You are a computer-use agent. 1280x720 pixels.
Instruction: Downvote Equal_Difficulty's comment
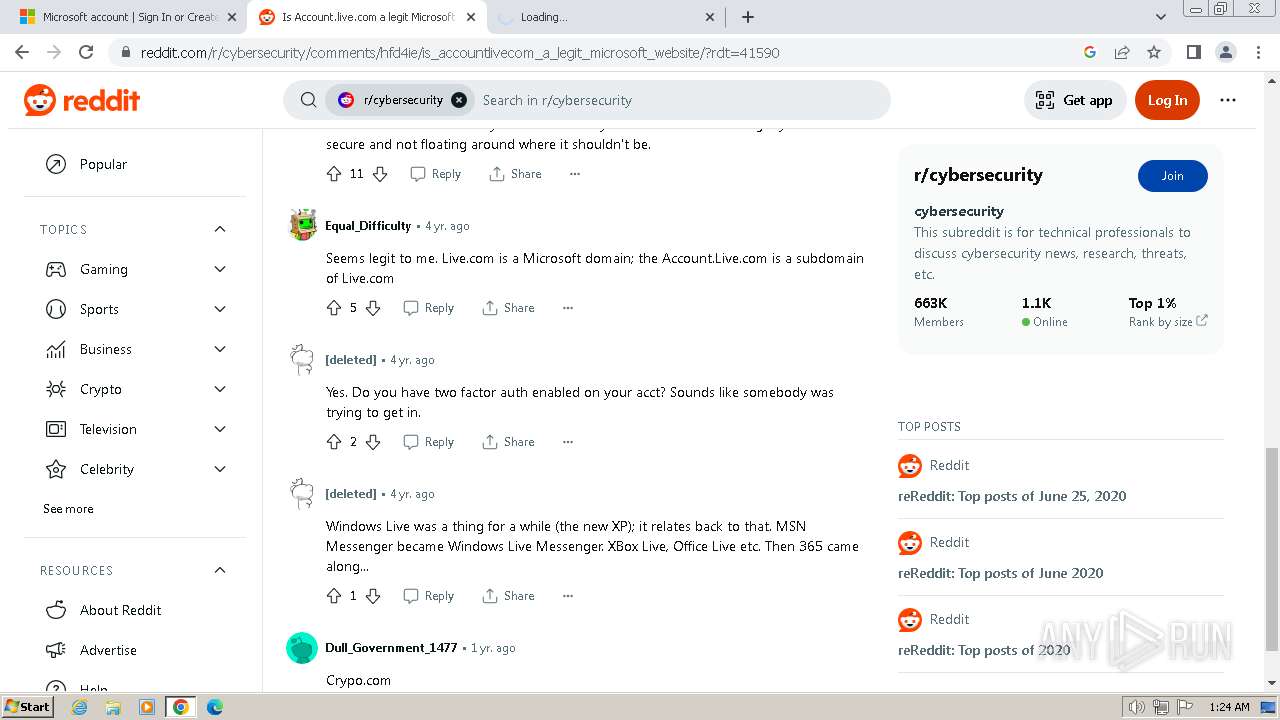pos(373,308)
